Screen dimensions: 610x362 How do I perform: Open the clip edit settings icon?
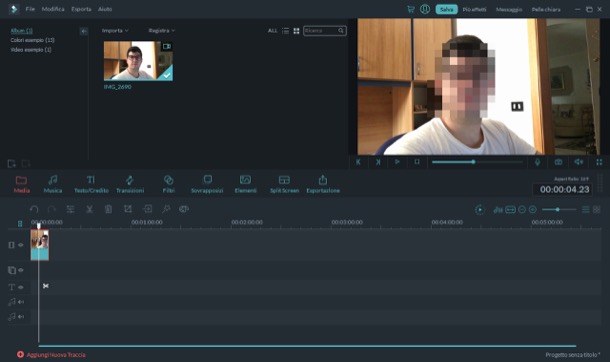pyautogui.click(x=70, y=209)
